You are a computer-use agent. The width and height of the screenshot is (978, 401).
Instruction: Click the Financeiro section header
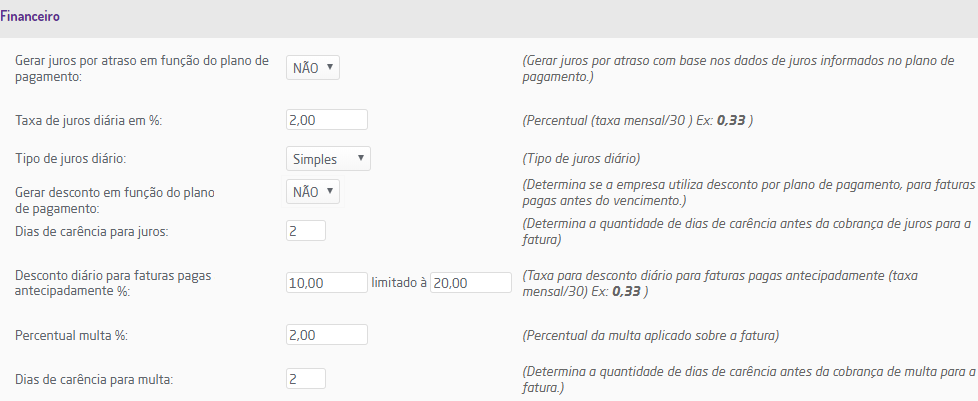coord(42,18)
